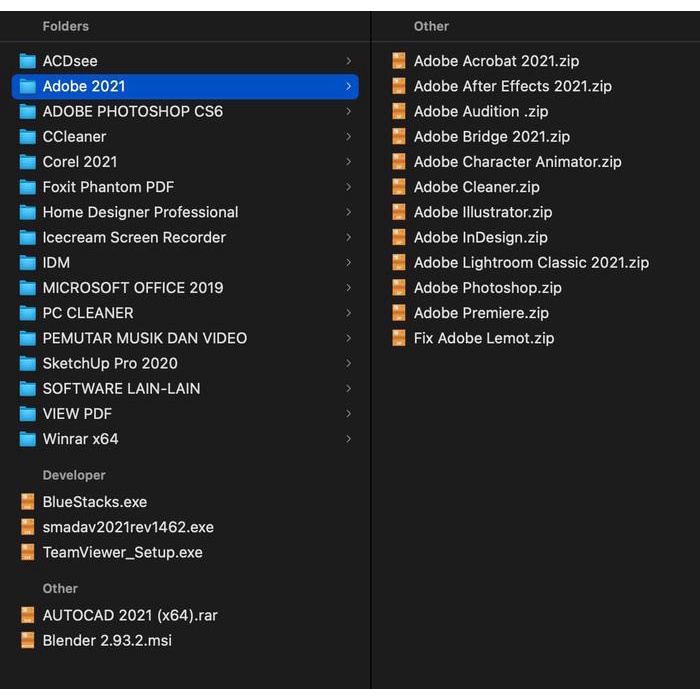
Task: Click the TeamViewer_Setup.exe file icon
Action: [28, 553]
